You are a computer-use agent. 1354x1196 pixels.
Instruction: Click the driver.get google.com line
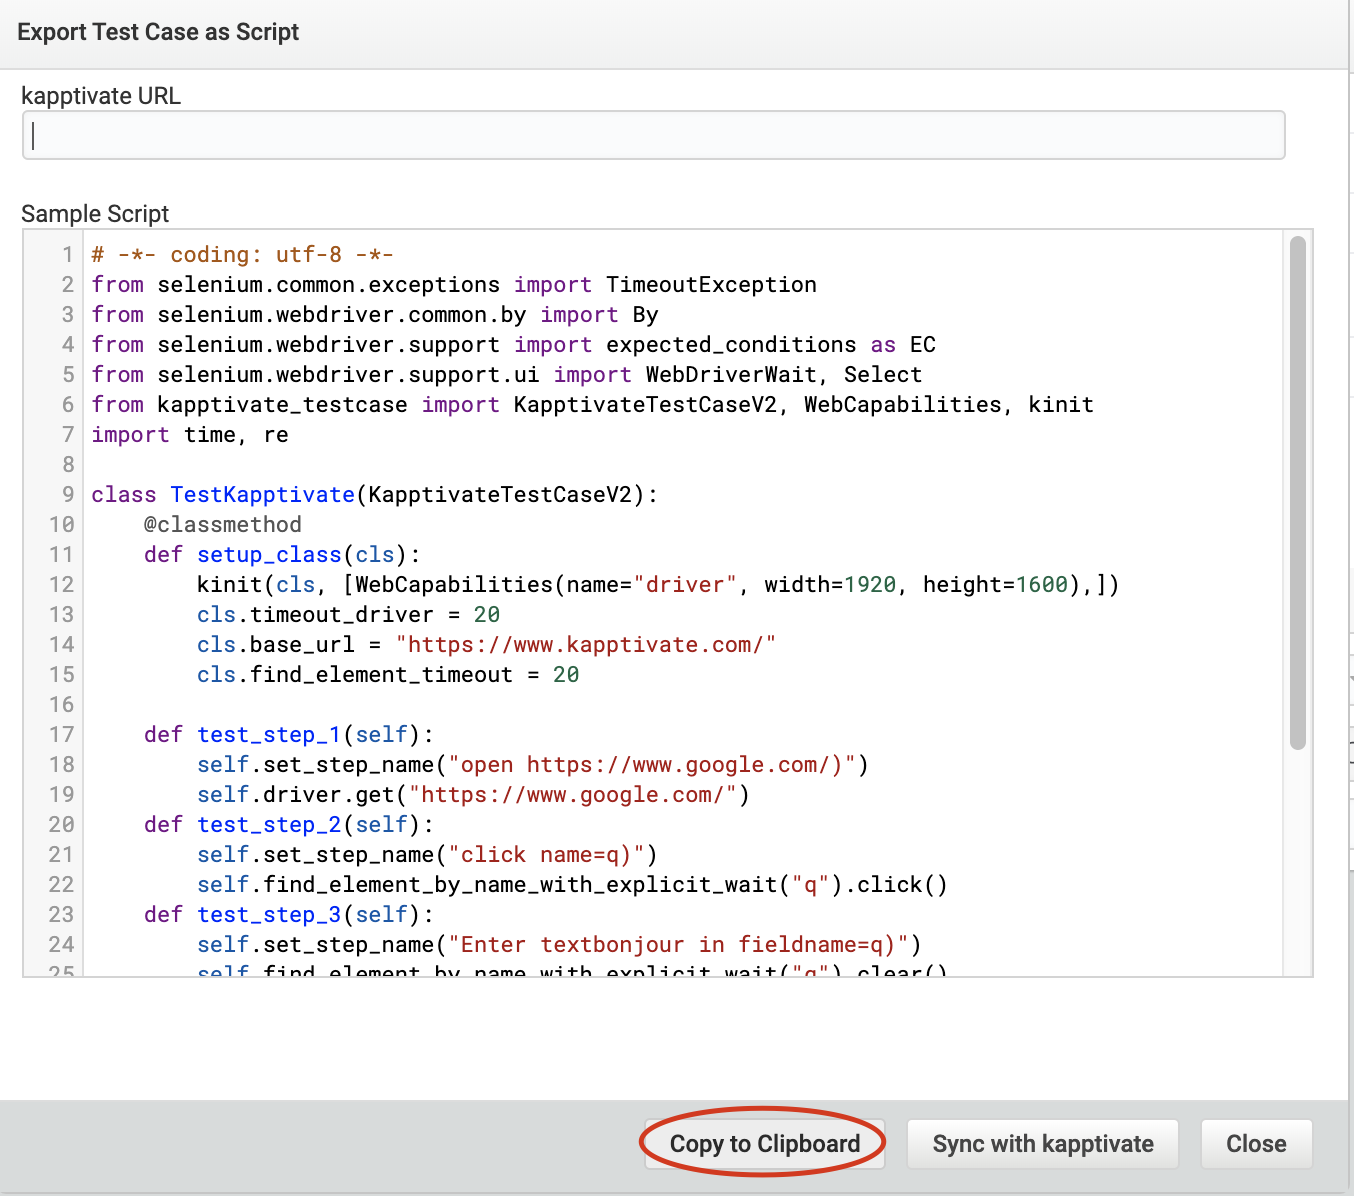click(x=472, y=795)
